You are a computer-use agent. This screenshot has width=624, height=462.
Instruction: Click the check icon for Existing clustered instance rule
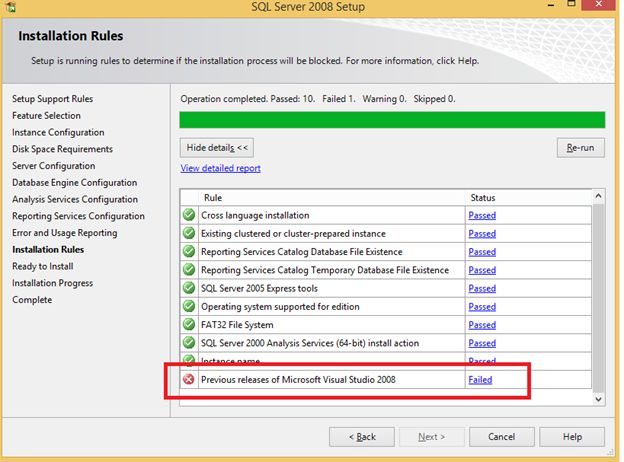[189, 233]
